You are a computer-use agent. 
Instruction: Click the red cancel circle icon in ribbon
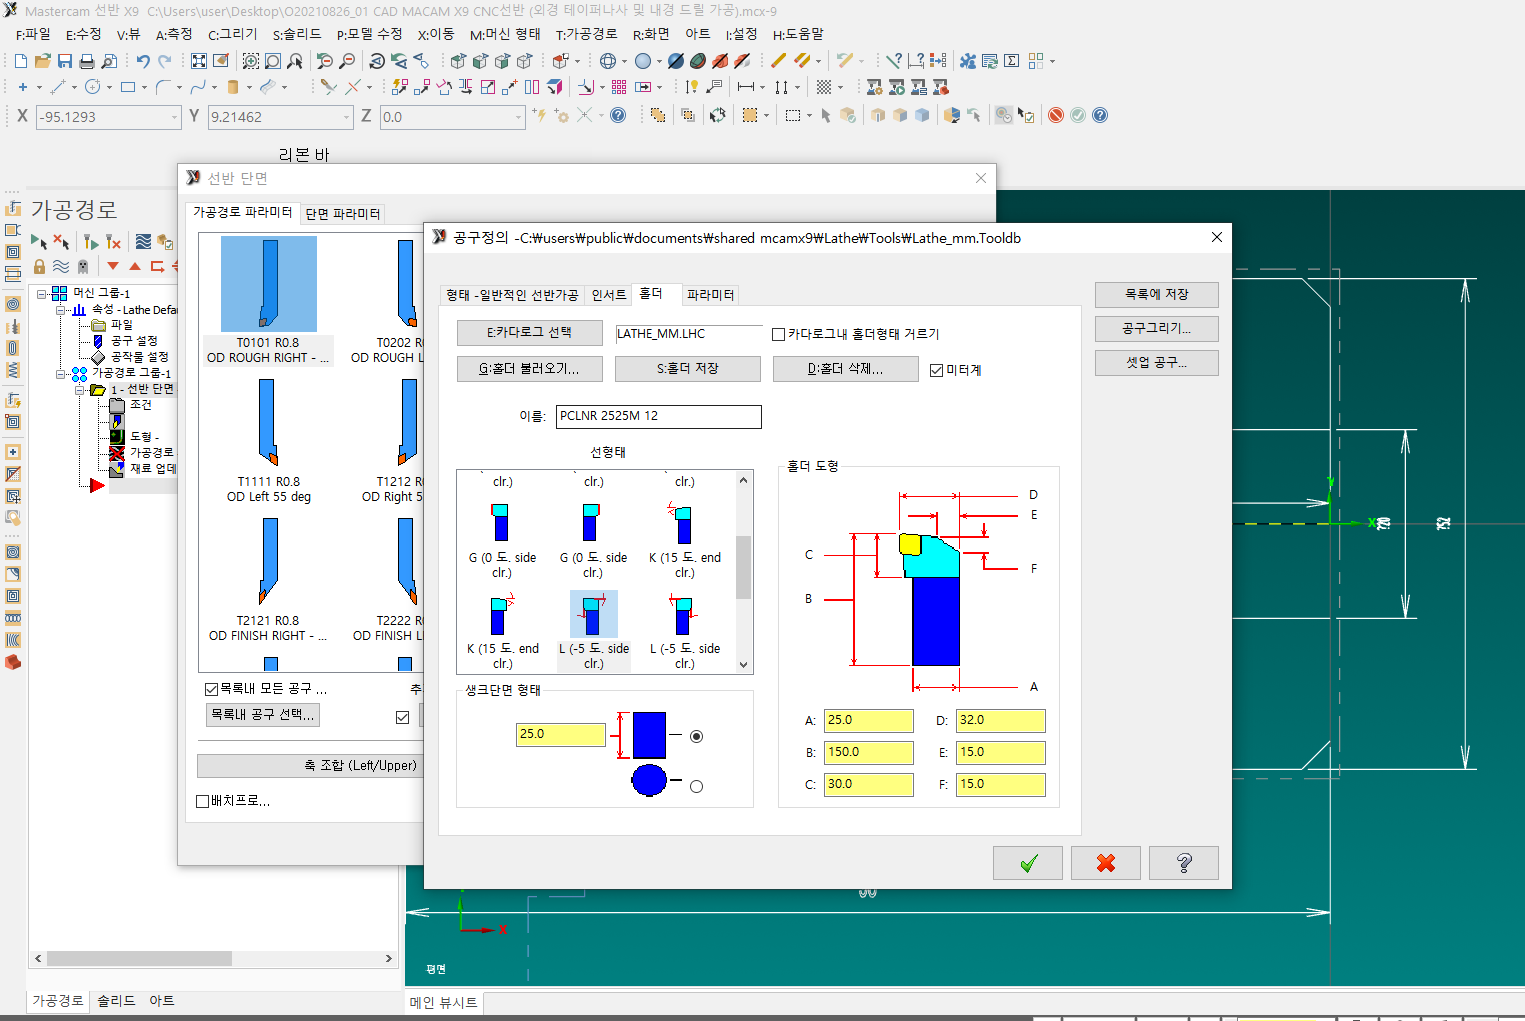pos(1056,115)
